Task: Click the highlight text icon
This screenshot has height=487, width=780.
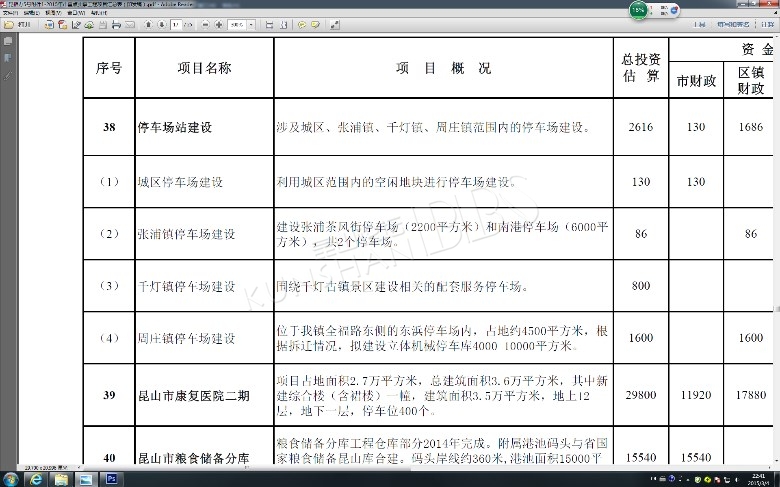Action: [315, 24]
